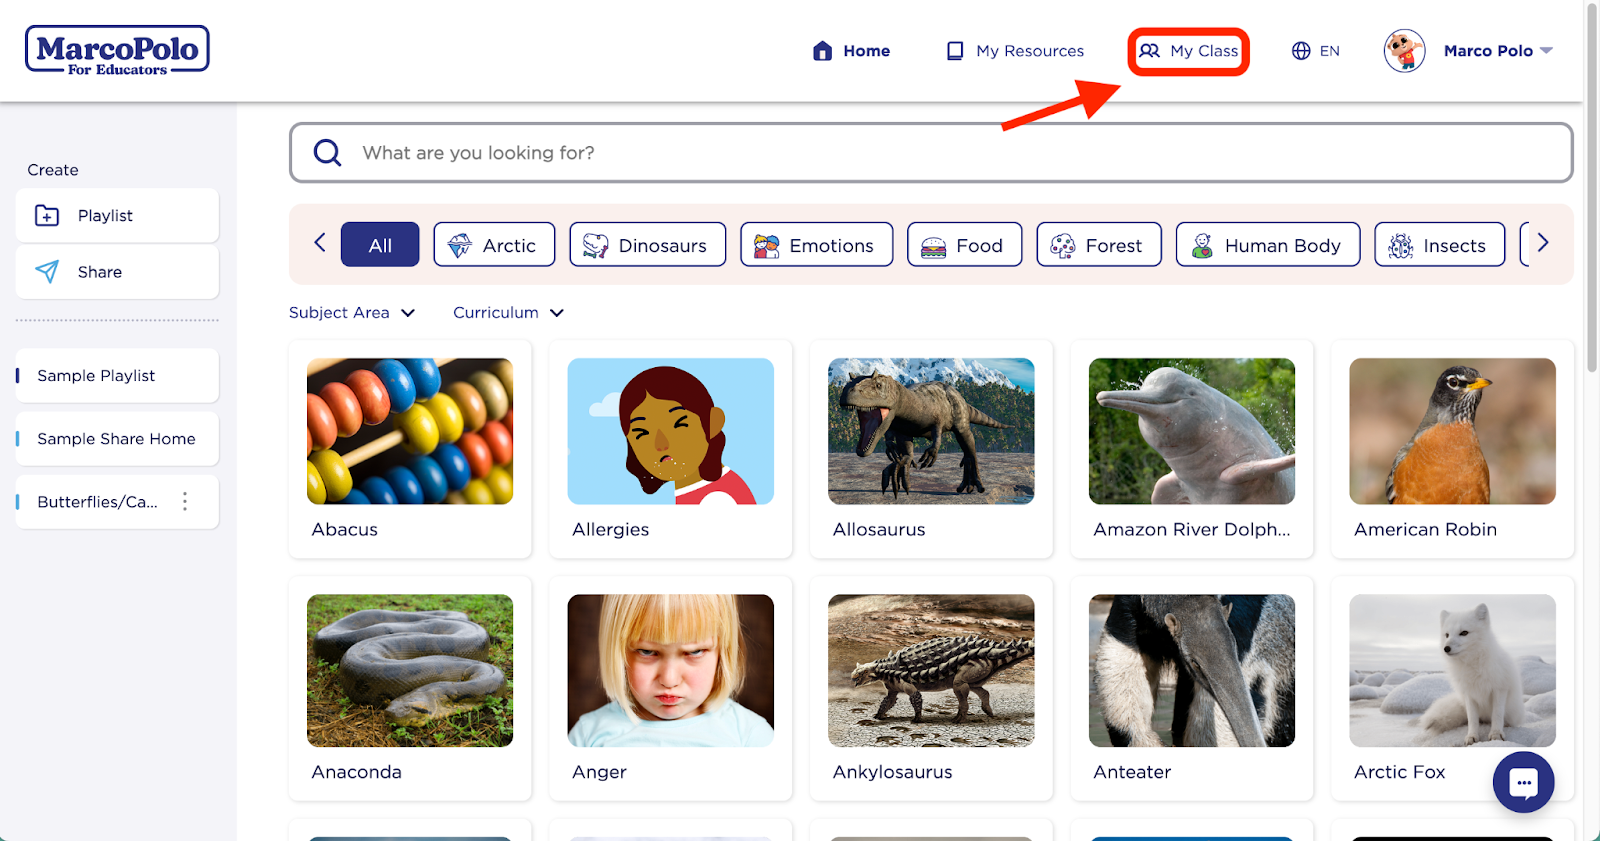
Task: Click the MarcoPolo For Educators logo
Action: click(x=117, y=50)
